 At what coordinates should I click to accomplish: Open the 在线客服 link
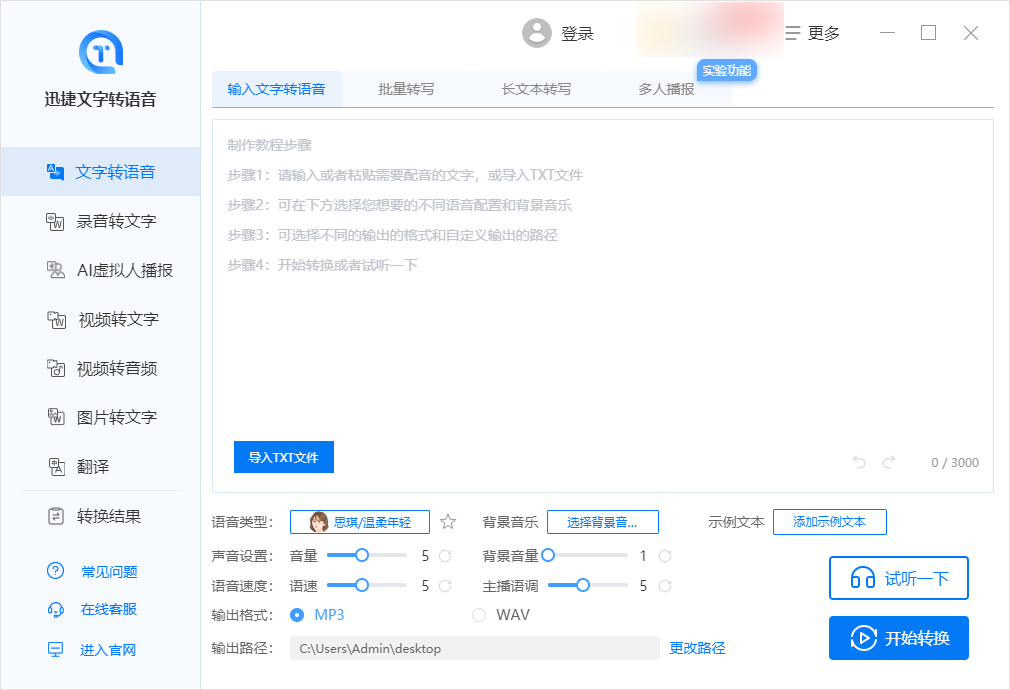(109, 609)
